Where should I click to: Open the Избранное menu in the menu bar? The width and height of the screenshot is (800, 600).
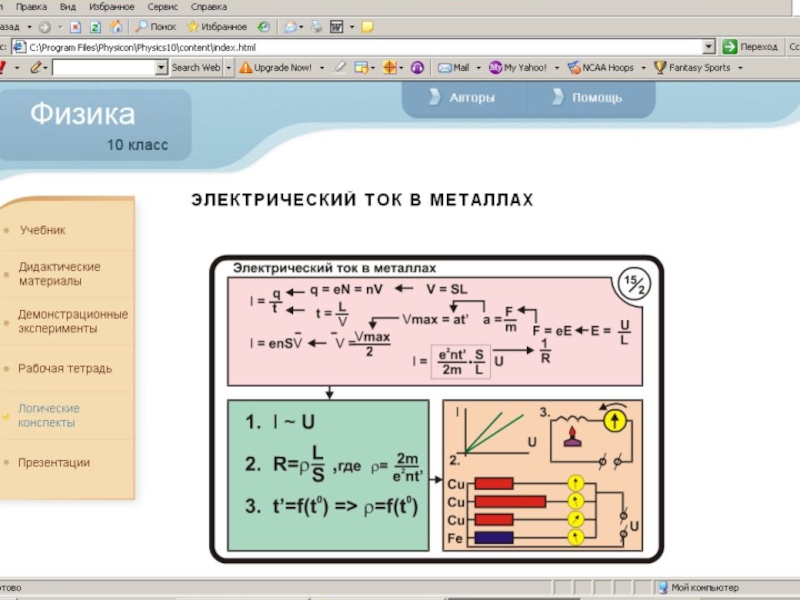pyautogui.click(x=112, y=7)
